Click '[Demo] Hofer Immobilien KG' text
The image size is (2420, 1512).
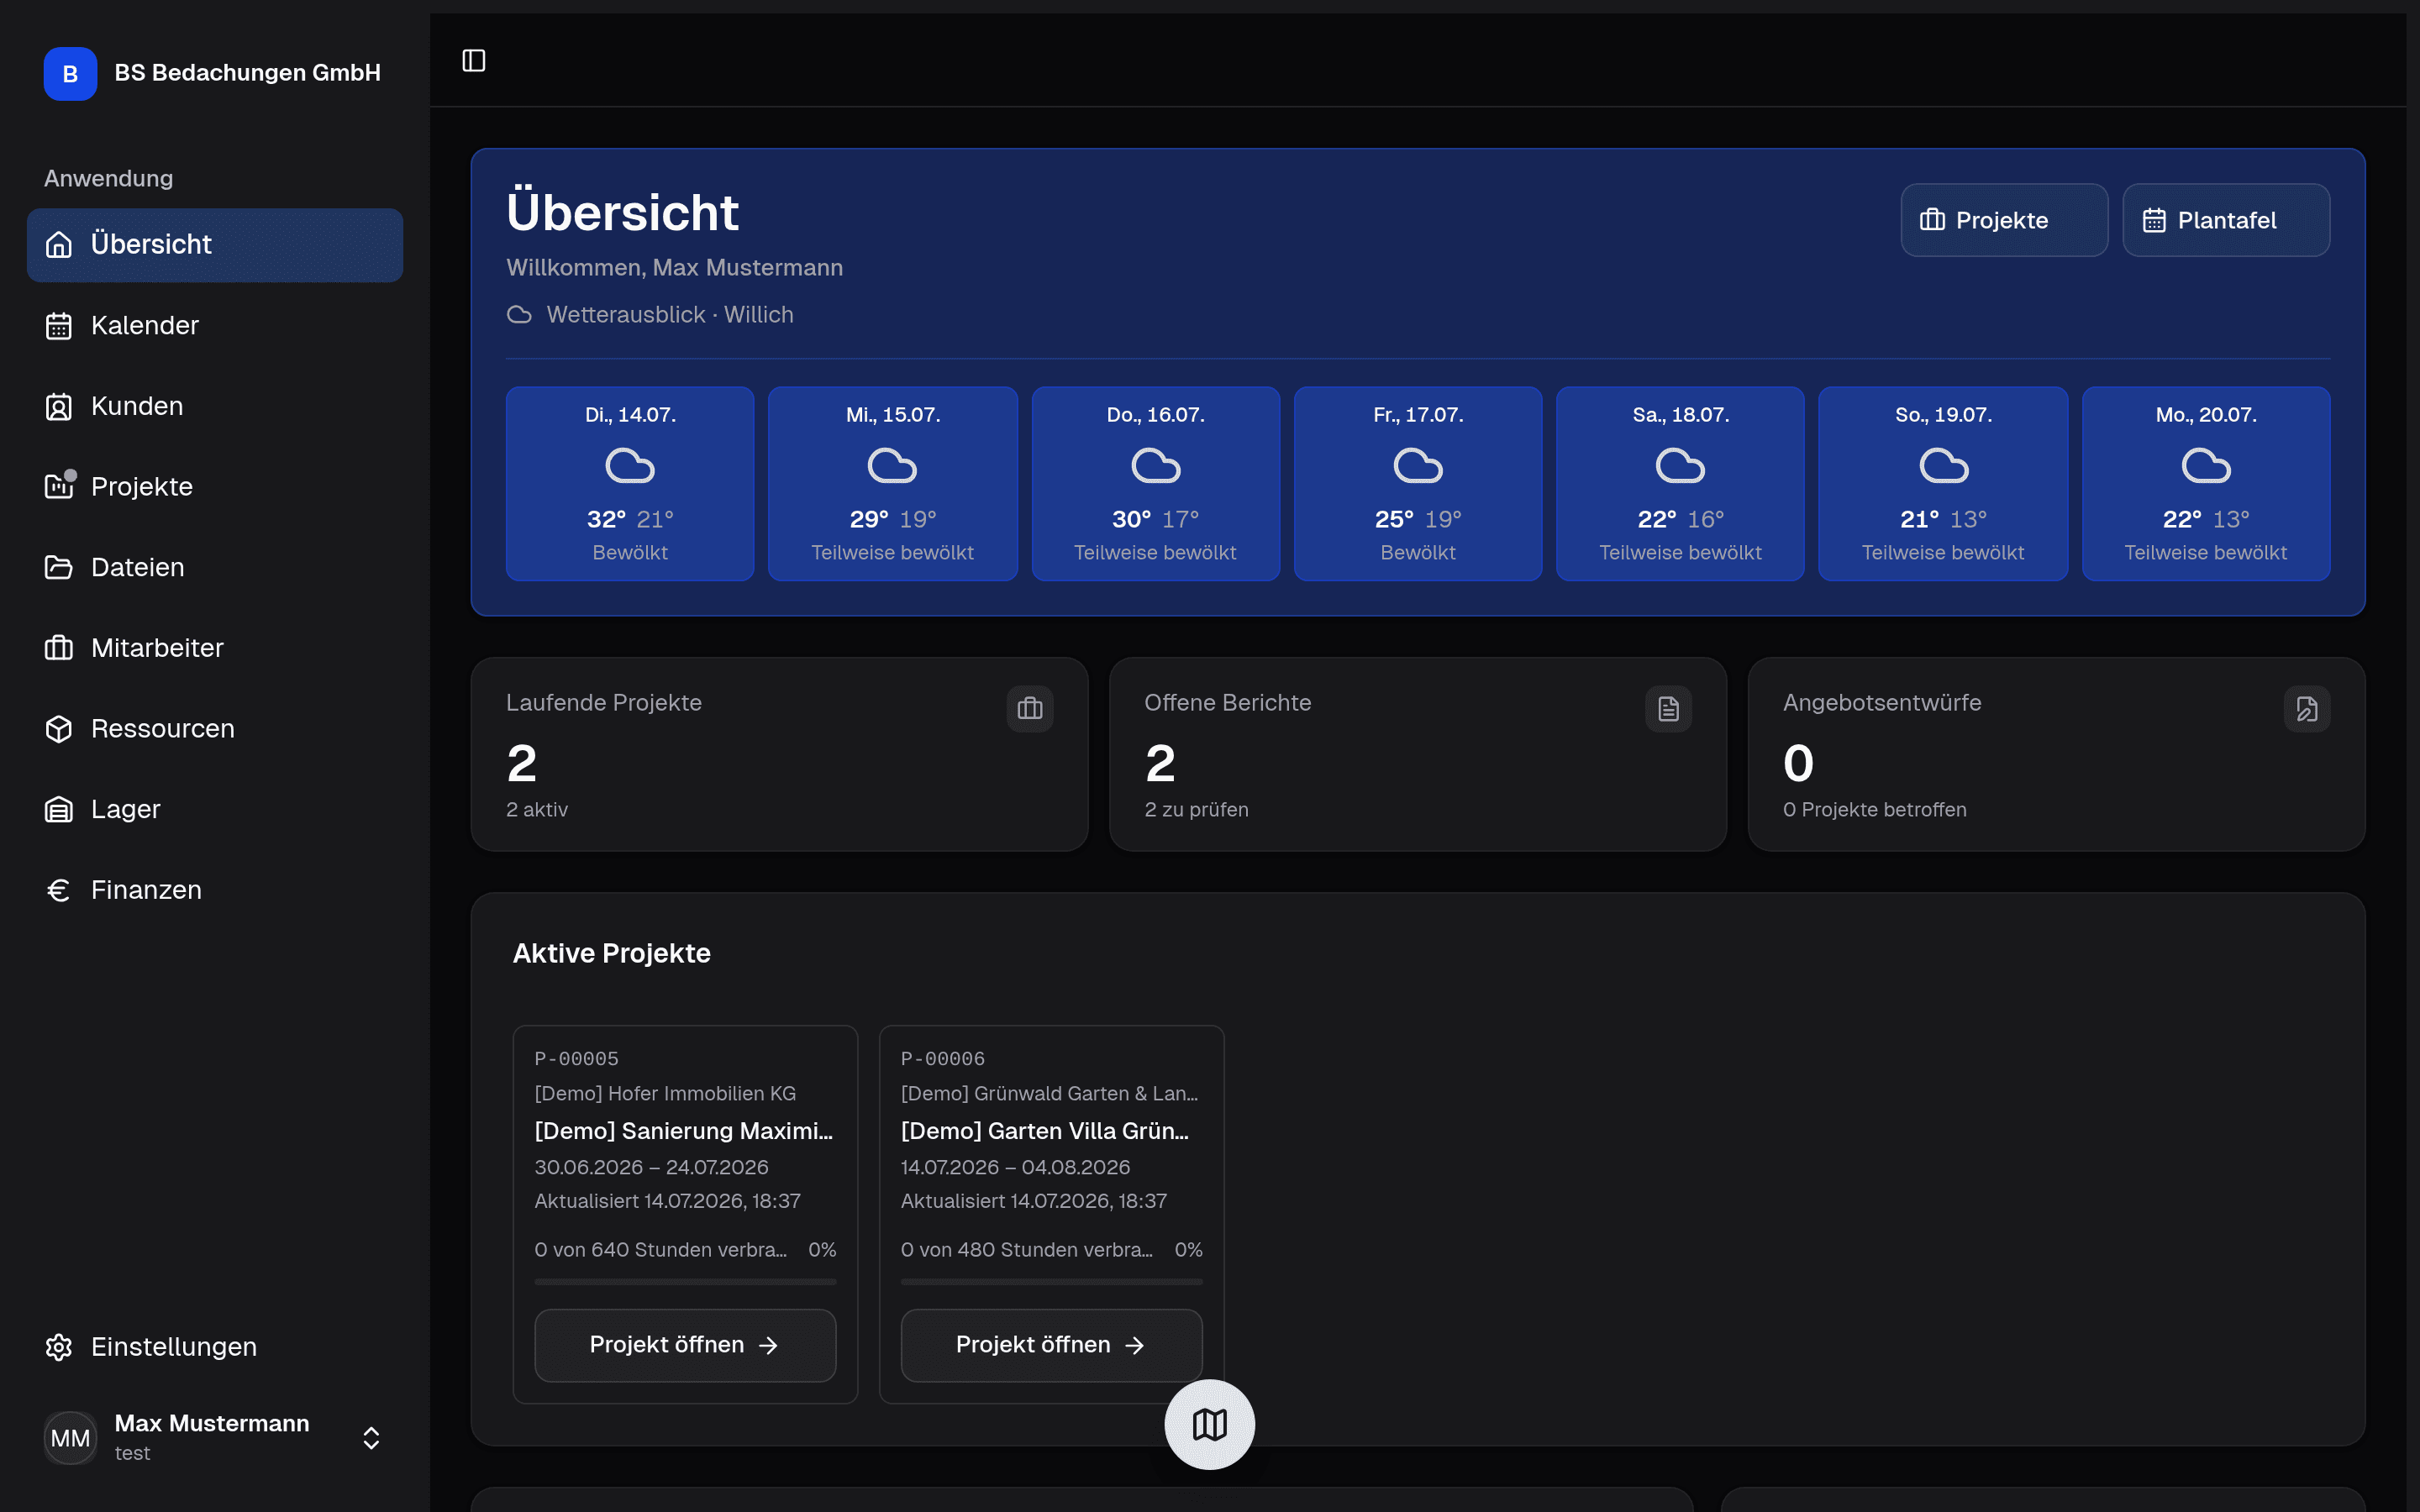click(x=665, y=1094)
